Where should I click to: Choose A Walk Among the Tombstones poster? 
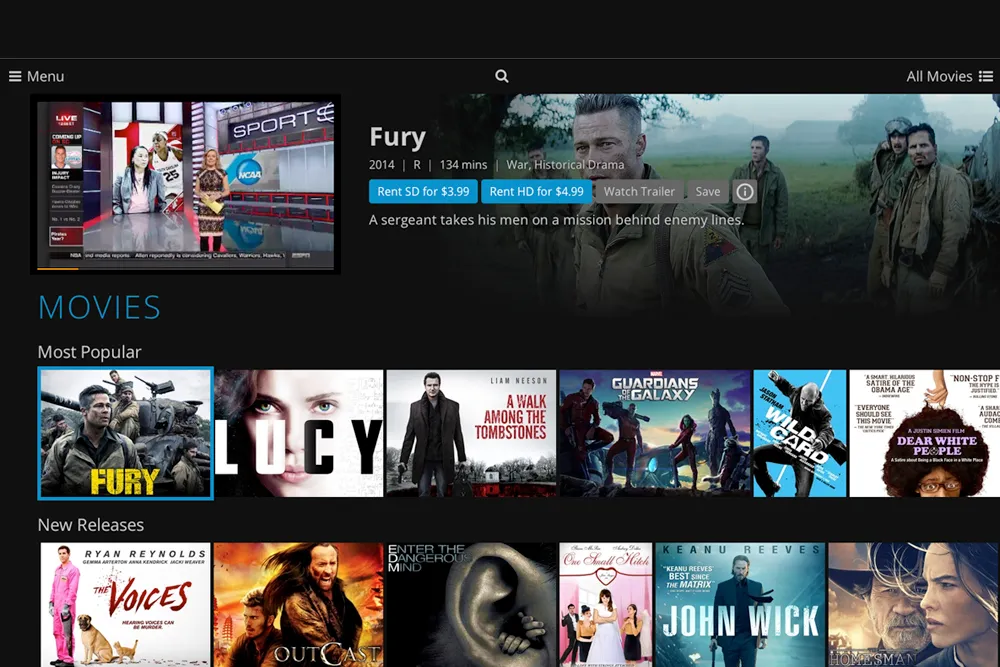click(x=471, y=433)
